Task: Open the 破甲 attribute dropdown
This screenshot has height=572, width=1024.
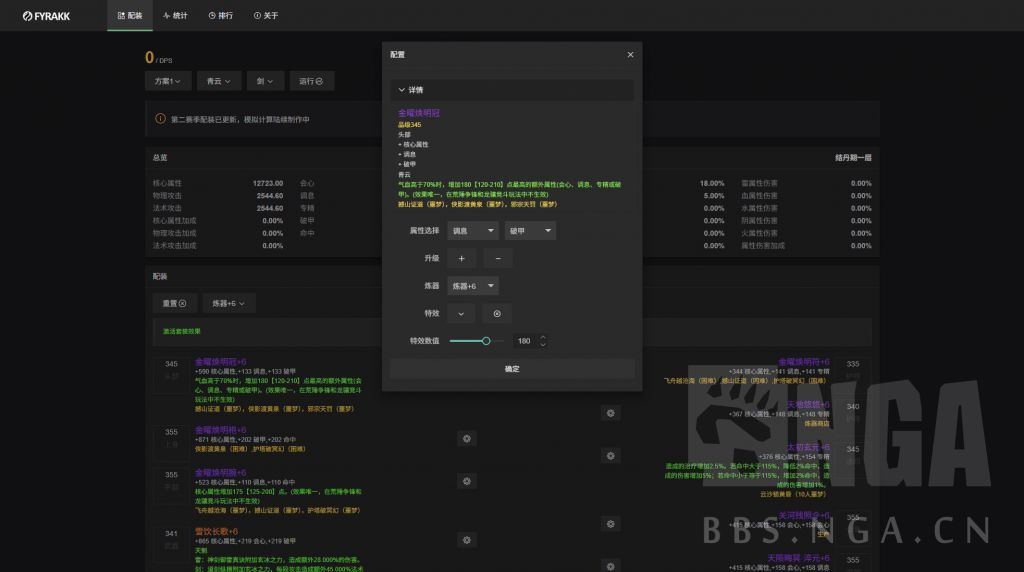Action: [530, 231]
